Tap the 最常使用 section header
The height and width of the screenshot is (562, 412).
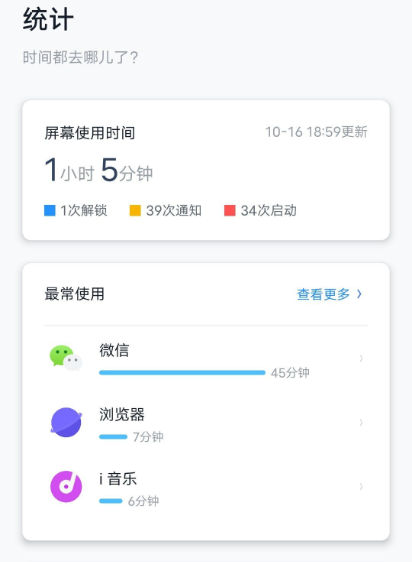pos(74,294)
